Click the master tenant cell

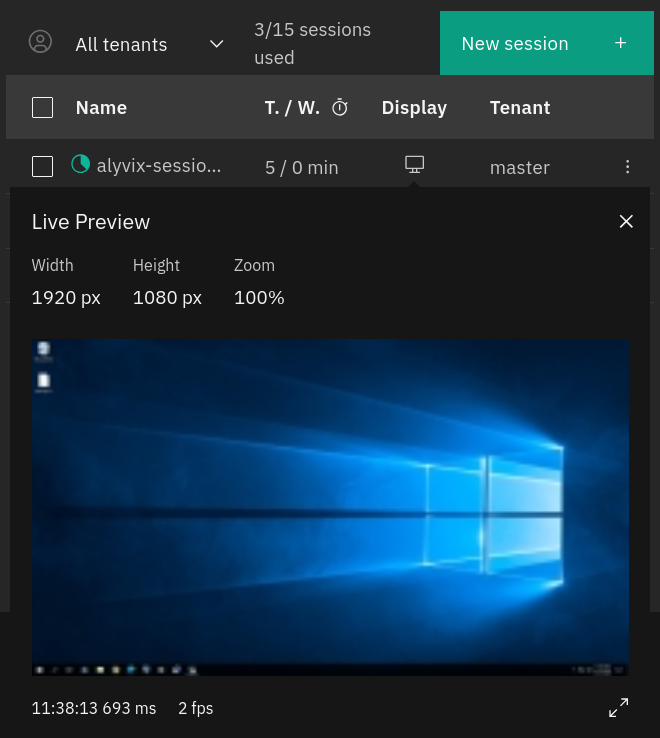(x=520, y=168)
